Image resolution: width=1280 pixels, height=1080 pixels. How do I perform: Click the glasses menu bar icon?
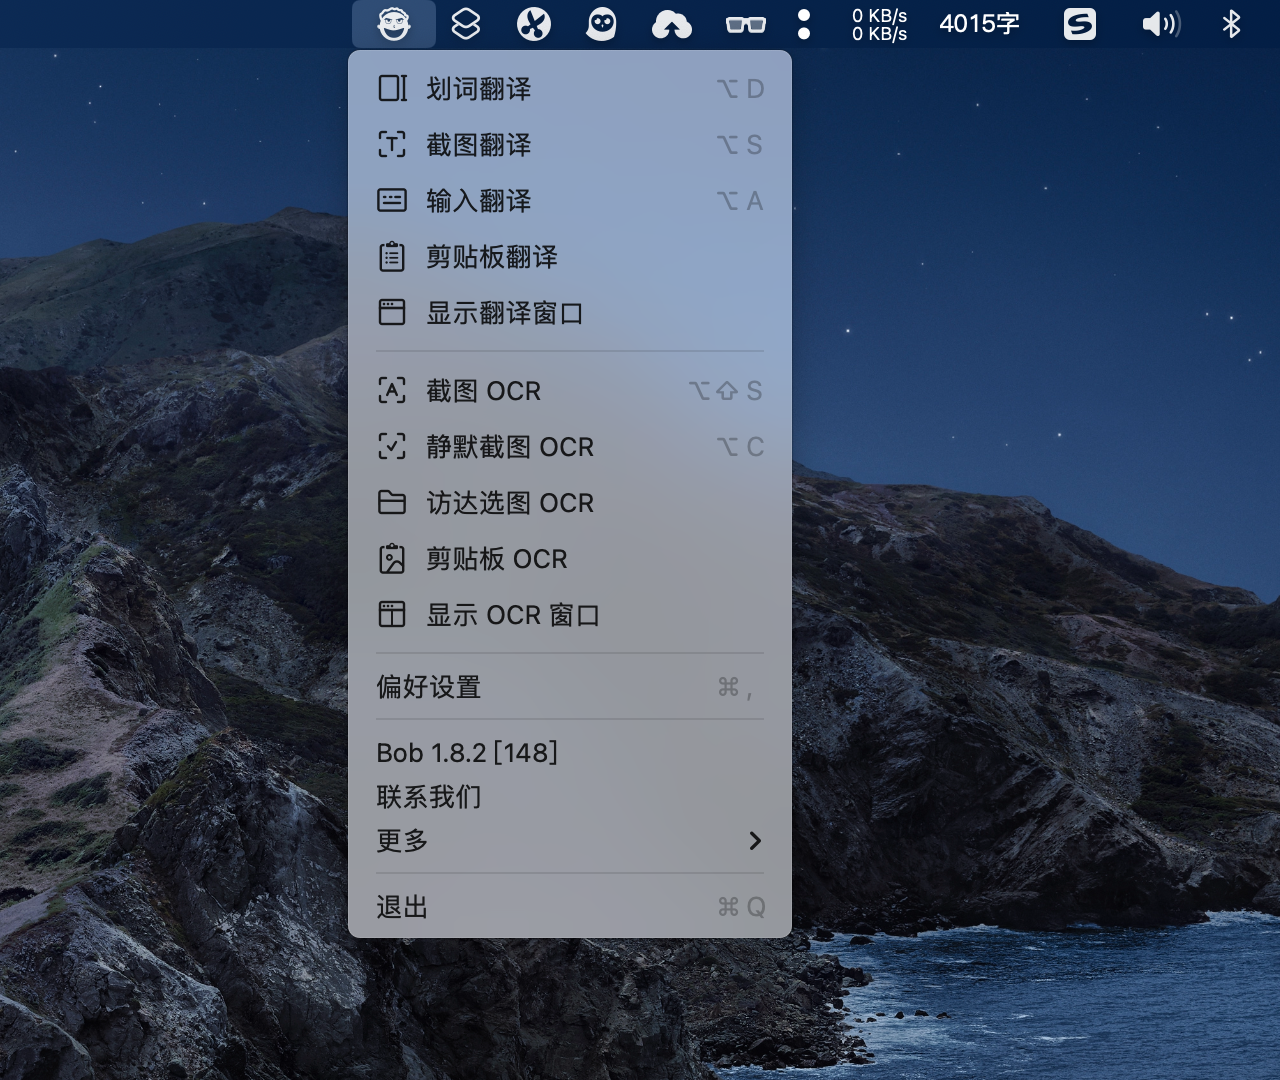tap(744, 23)
